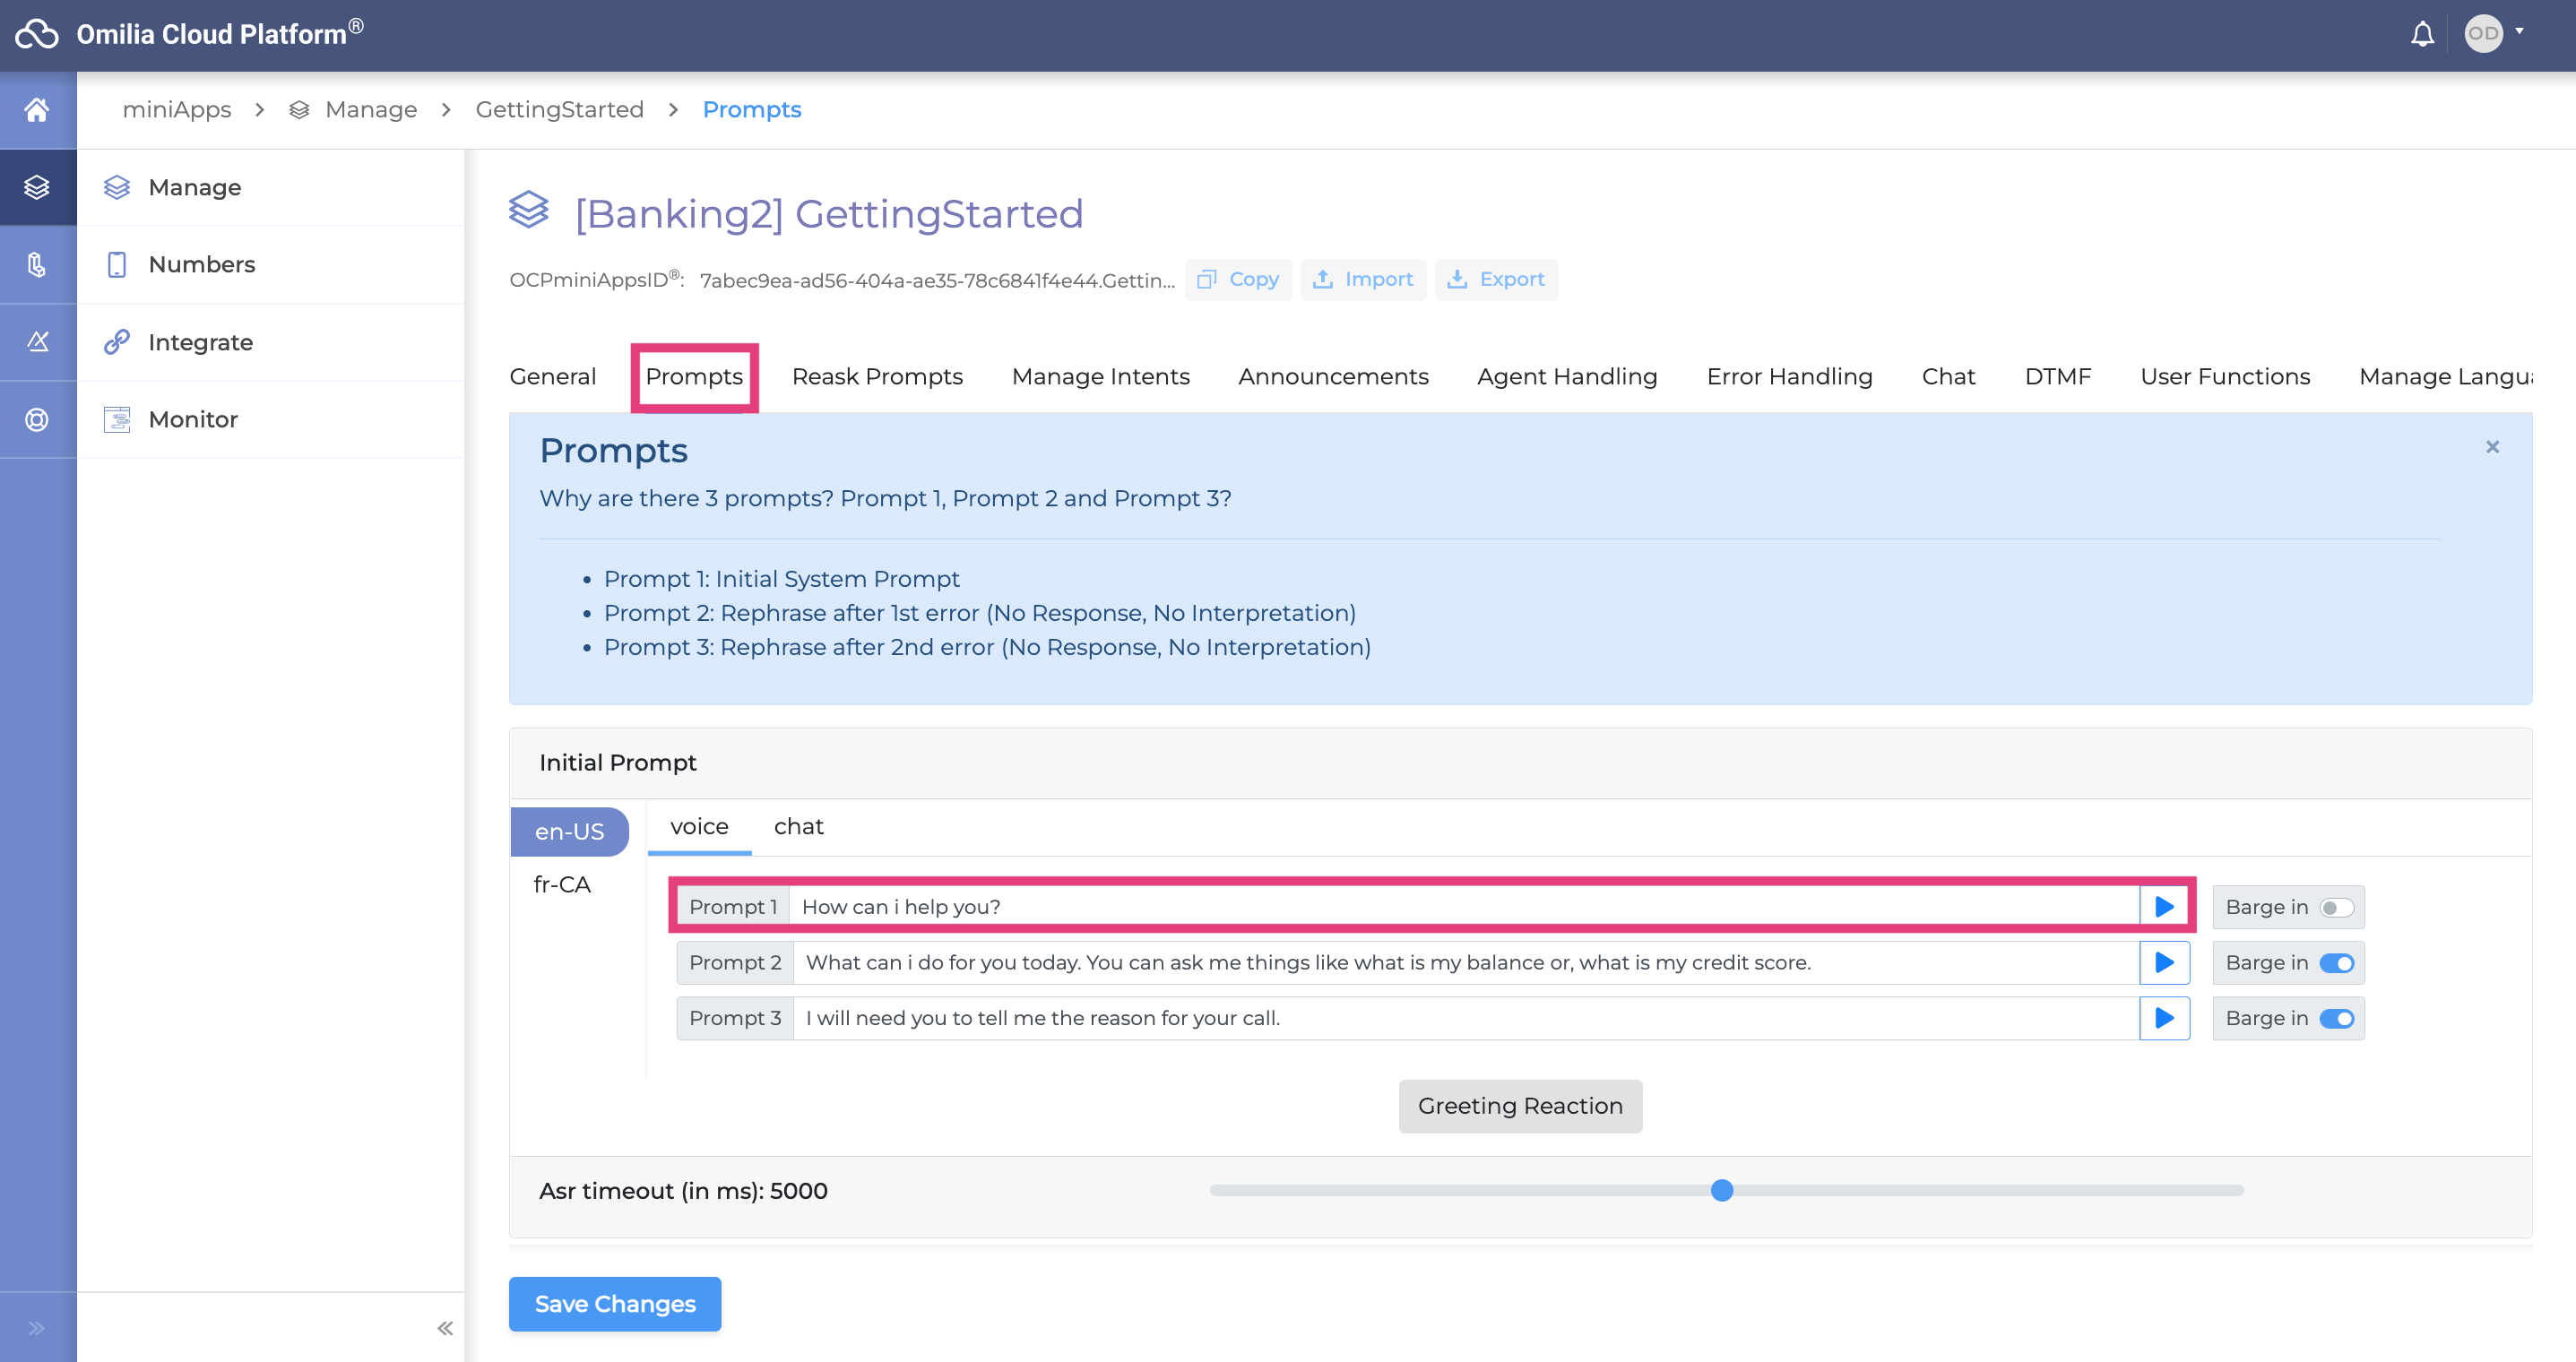
Task: Switch to the General tab
Action: click(x=553, y=376)
